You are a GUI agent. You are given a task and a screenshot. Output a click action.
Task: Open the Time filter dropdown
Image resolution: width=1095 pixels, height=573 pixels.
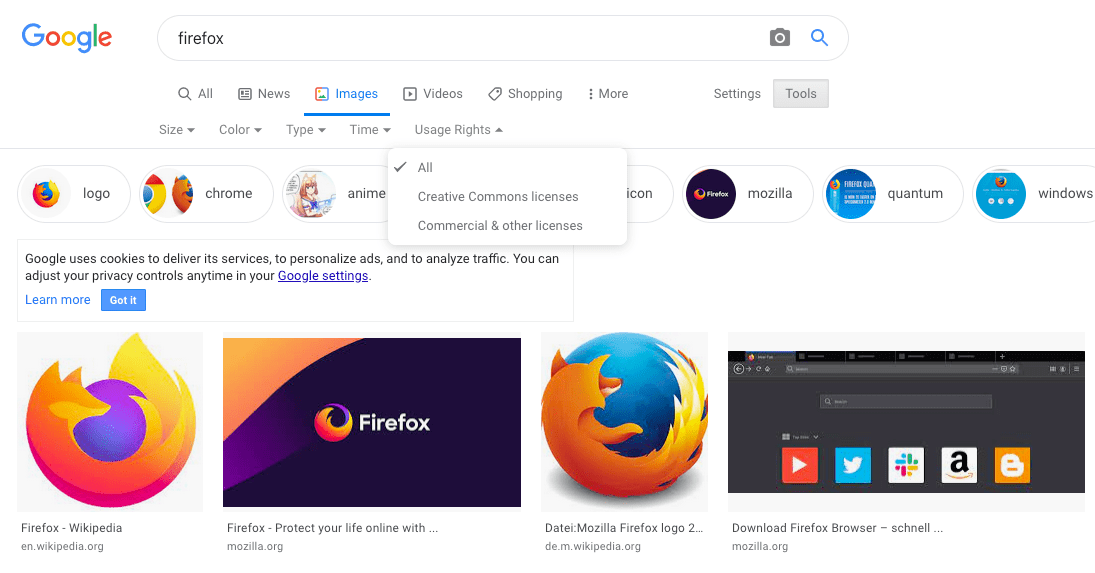click(x=369, y=130)
